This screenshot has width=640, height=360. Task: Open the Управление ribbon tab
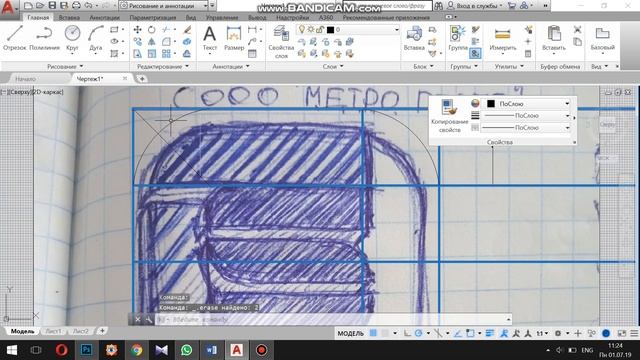[x=222, y=18]
